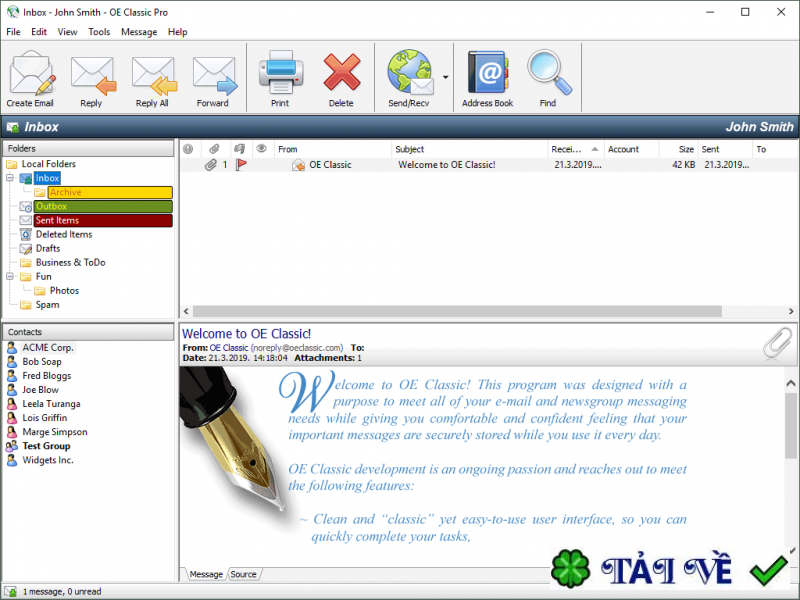The image size is (800, 600).
Task: Sort by watch eye column header
Action: [x=261, y=148]
